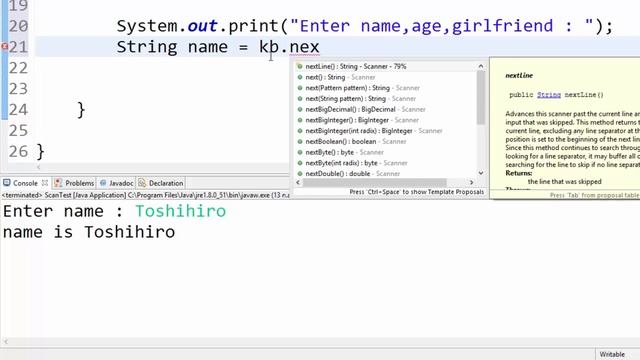Switch to the Console tab

click(x=25, y=183)
